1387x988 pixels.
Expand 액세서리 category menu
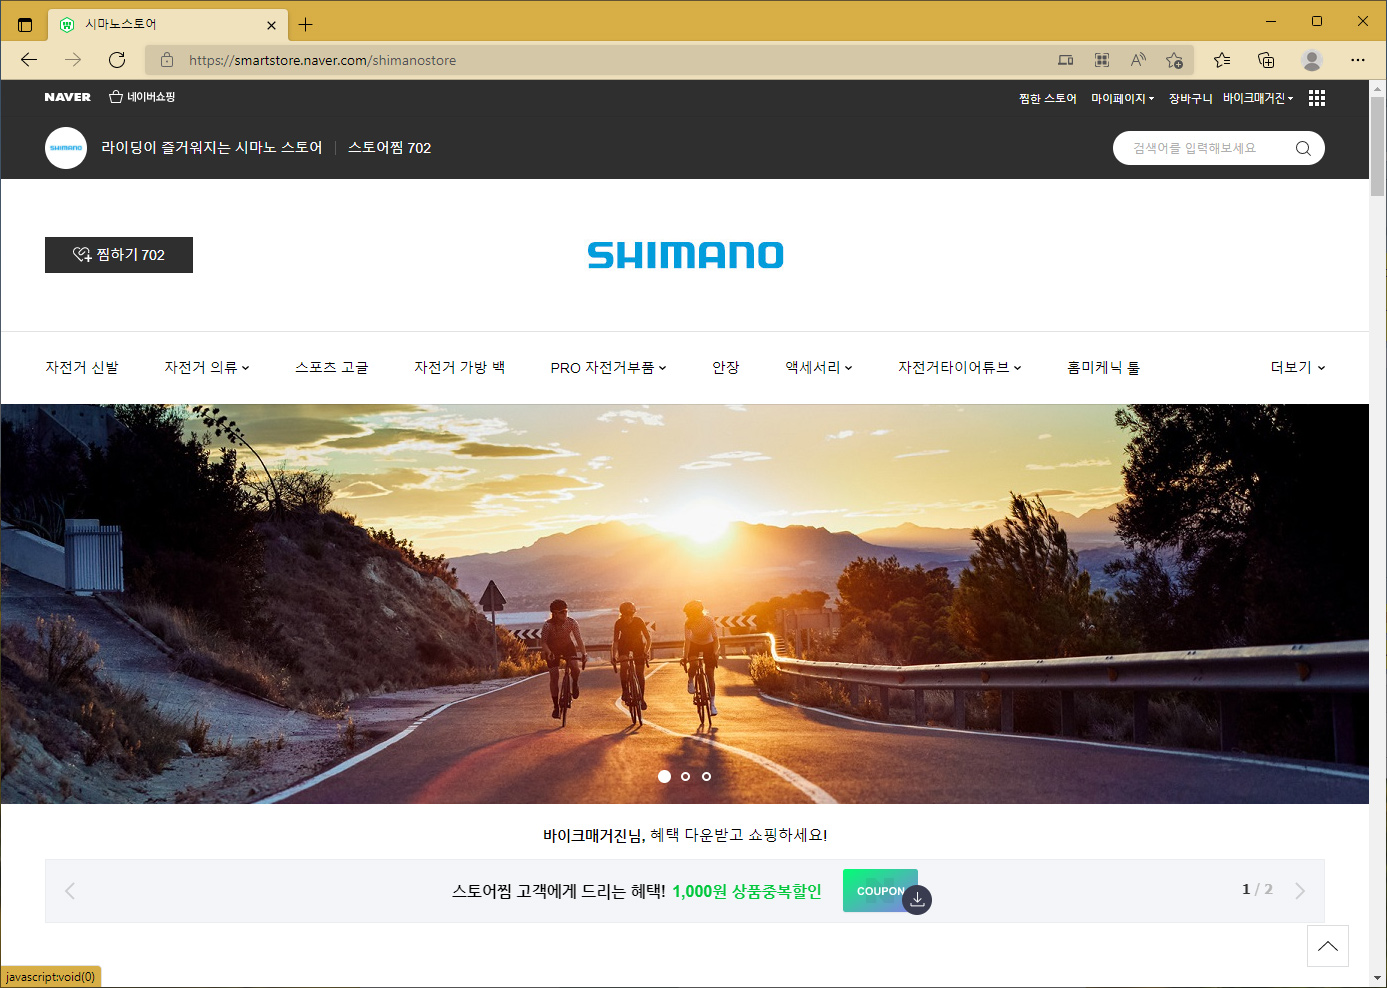[x=819, y=368]
